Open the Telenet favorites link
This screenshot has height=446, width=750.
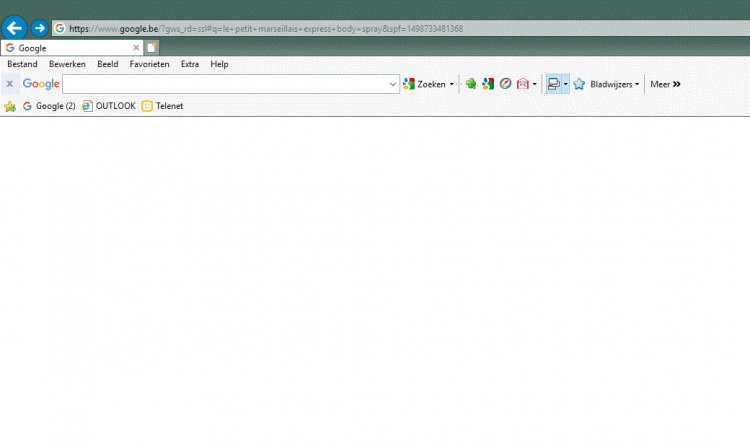click(163, 106)
